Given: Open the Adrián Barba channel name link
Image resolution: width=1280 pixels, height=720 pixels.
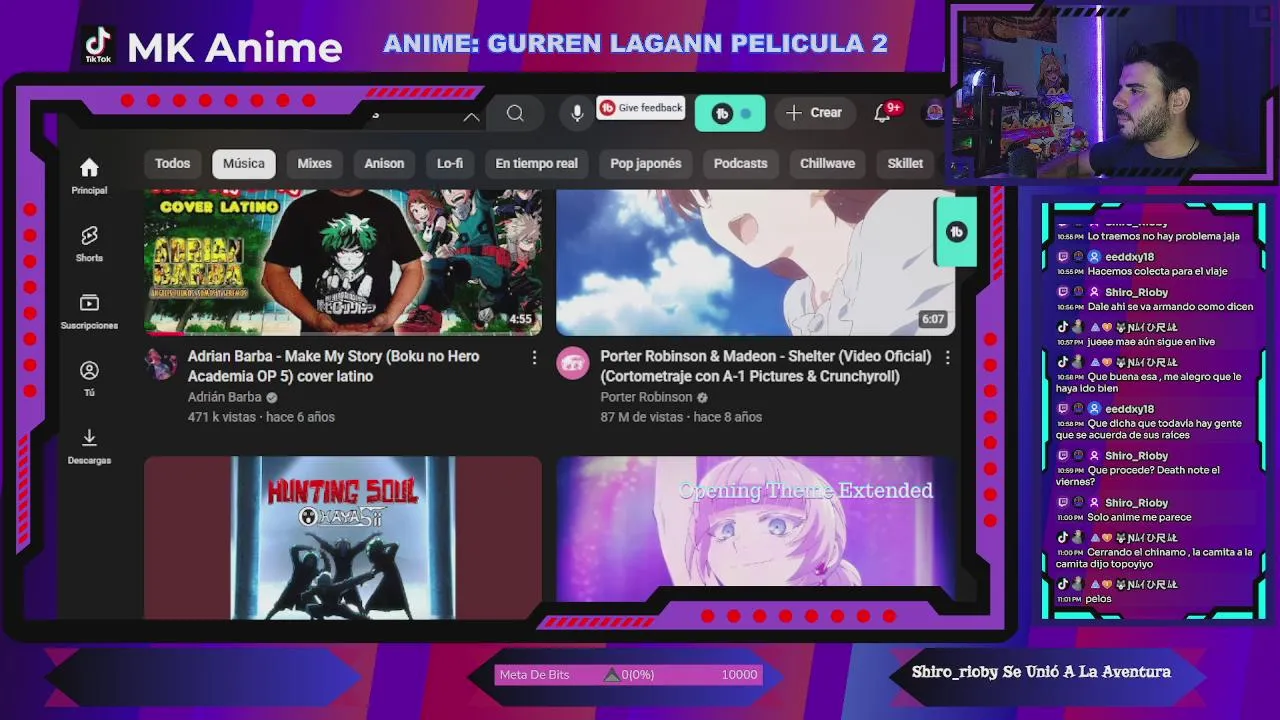Looking at the screenshot, I should click(x=225, y=397).
